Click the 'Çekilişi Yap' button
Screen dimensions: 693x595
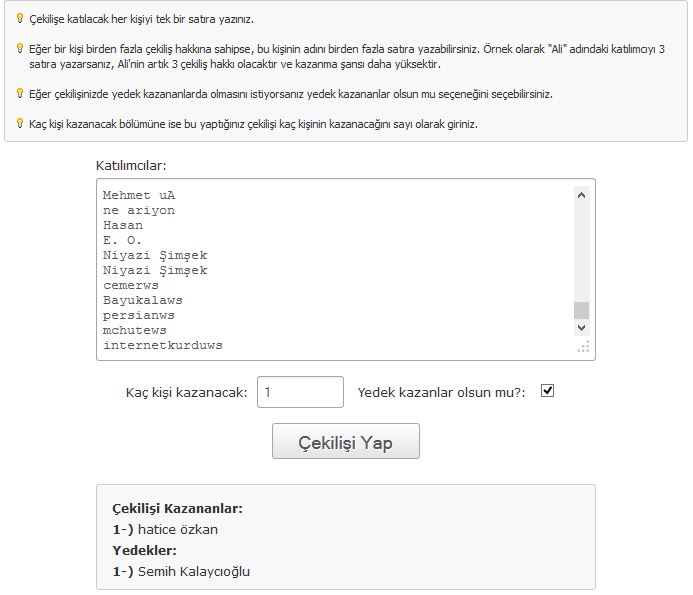pyautogui.click(x=346, y=441)
